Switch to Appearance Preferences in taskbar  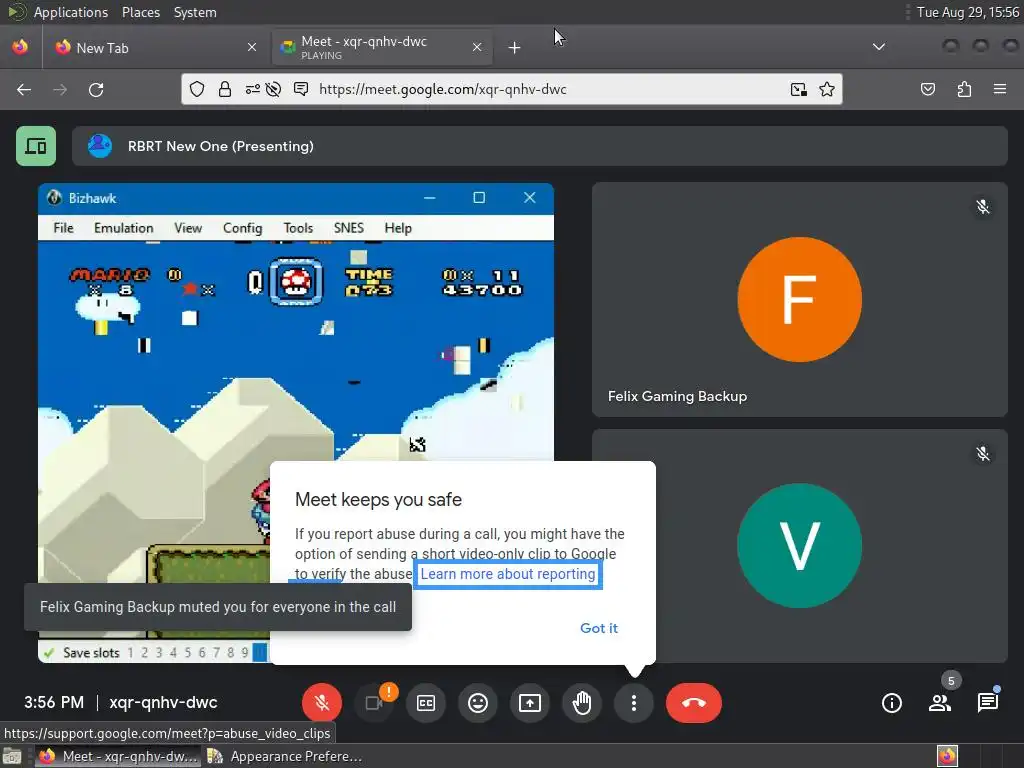[x=285, y=756]
